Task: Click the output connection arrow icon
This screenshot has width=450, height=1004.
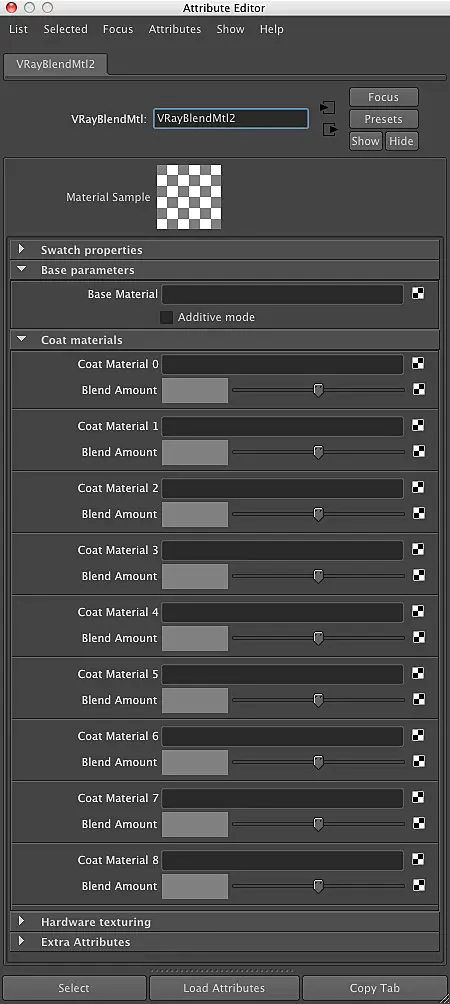Action: tap(329, 129)
